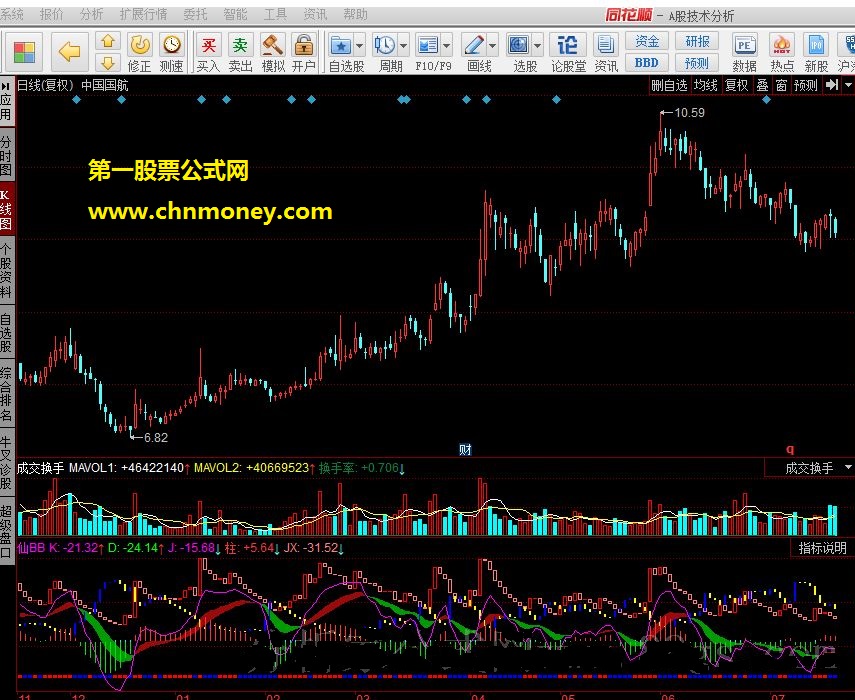Viewport: 855px width, 700px height.
Task: Open the 分析 menu
Action: point(92,15)
